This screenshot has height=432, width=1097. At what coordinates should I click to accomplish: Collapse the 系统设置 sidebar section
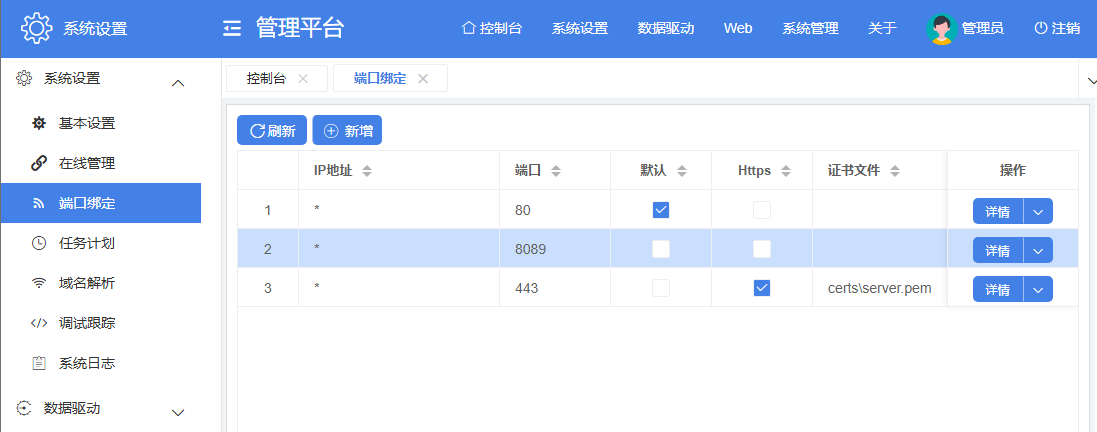coord(178,83)
